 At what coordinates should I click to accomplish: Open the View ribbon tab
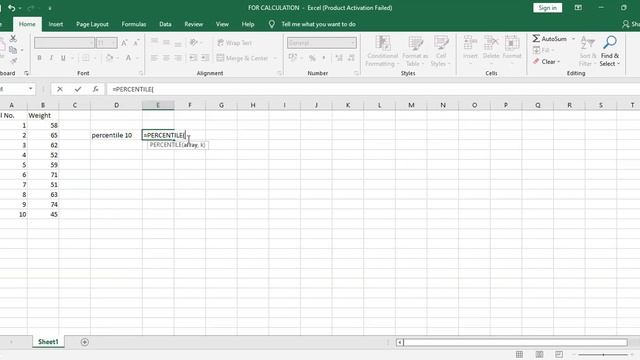click(x=222, y=24)
